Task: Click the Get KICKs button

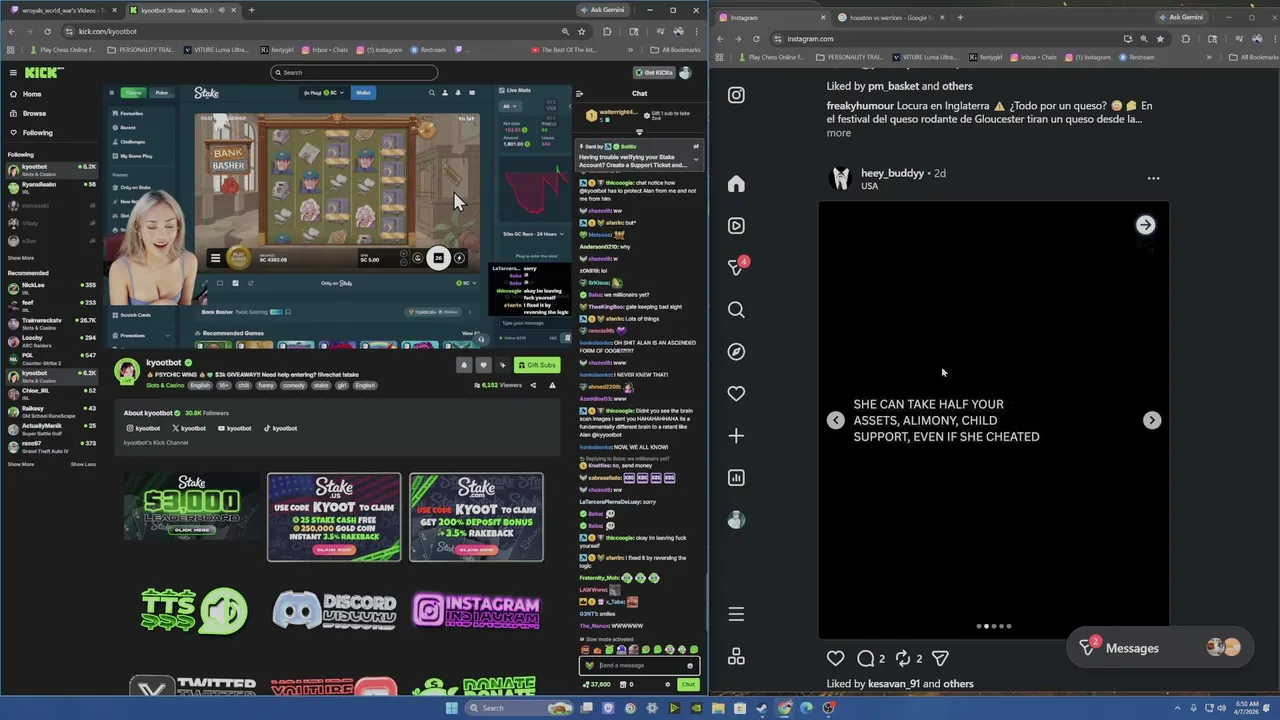Action: [653, 73]
